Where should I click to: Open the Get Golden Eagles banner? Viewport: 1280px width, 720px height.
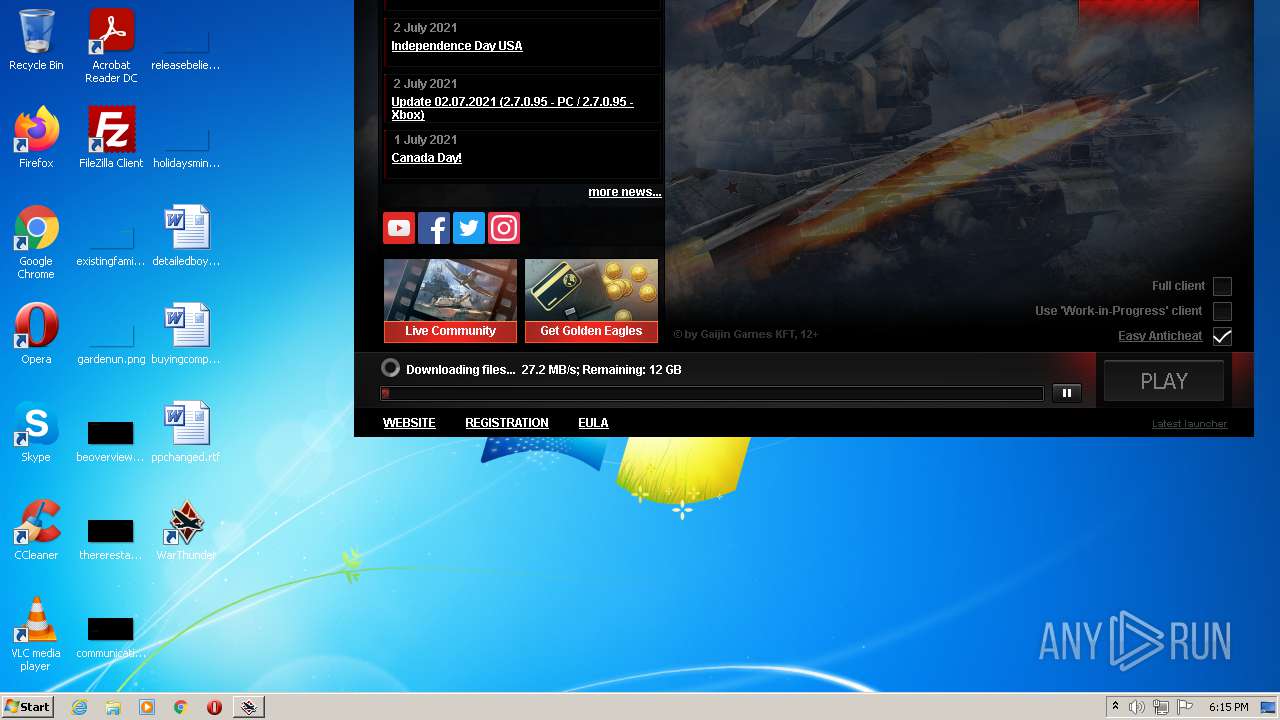pos(591,301)
